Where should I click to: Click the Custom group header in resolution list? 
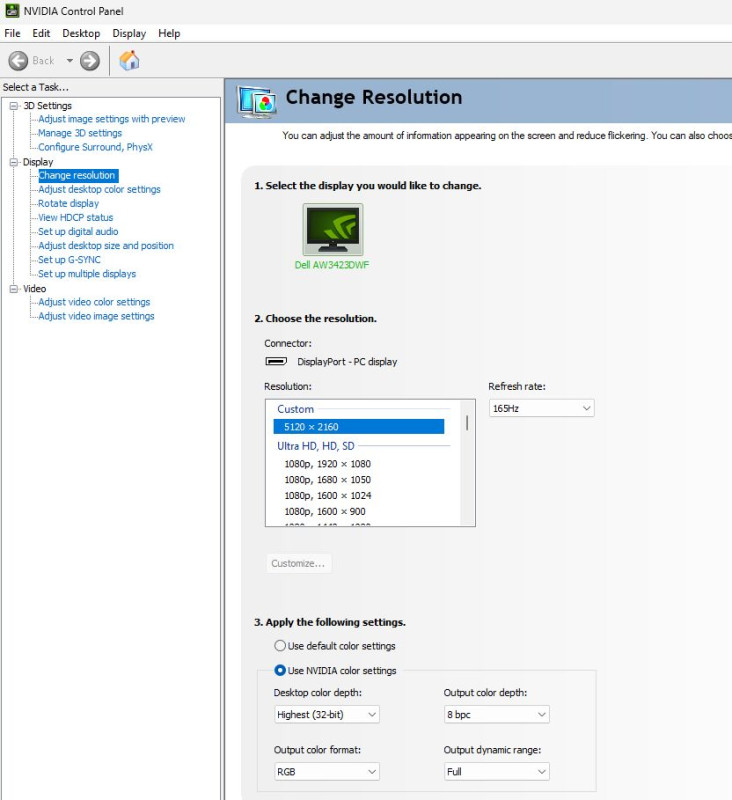295,409
